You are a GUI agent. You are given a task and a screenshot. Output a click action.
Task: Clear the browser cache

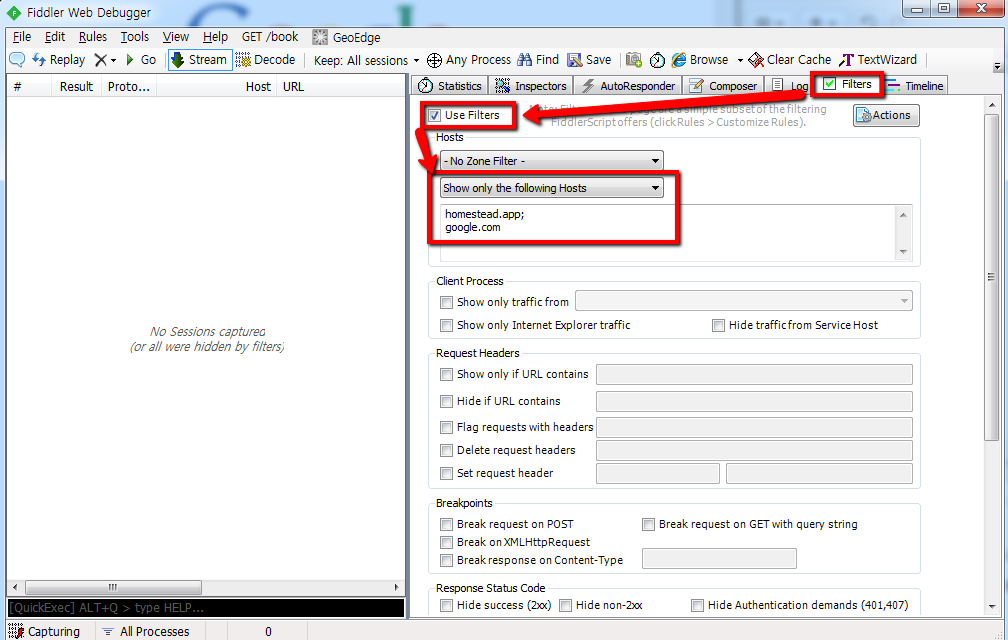(789, 60)
